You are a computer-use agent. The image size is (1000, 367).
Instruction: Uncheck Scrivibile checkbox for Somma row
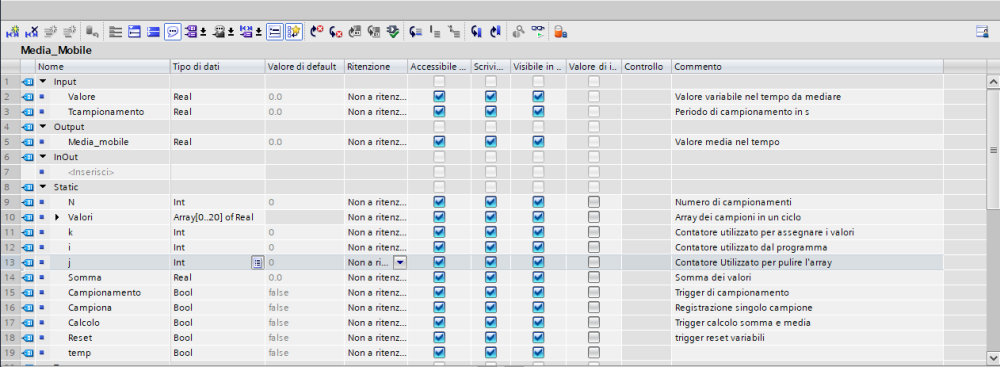[490, 277]
